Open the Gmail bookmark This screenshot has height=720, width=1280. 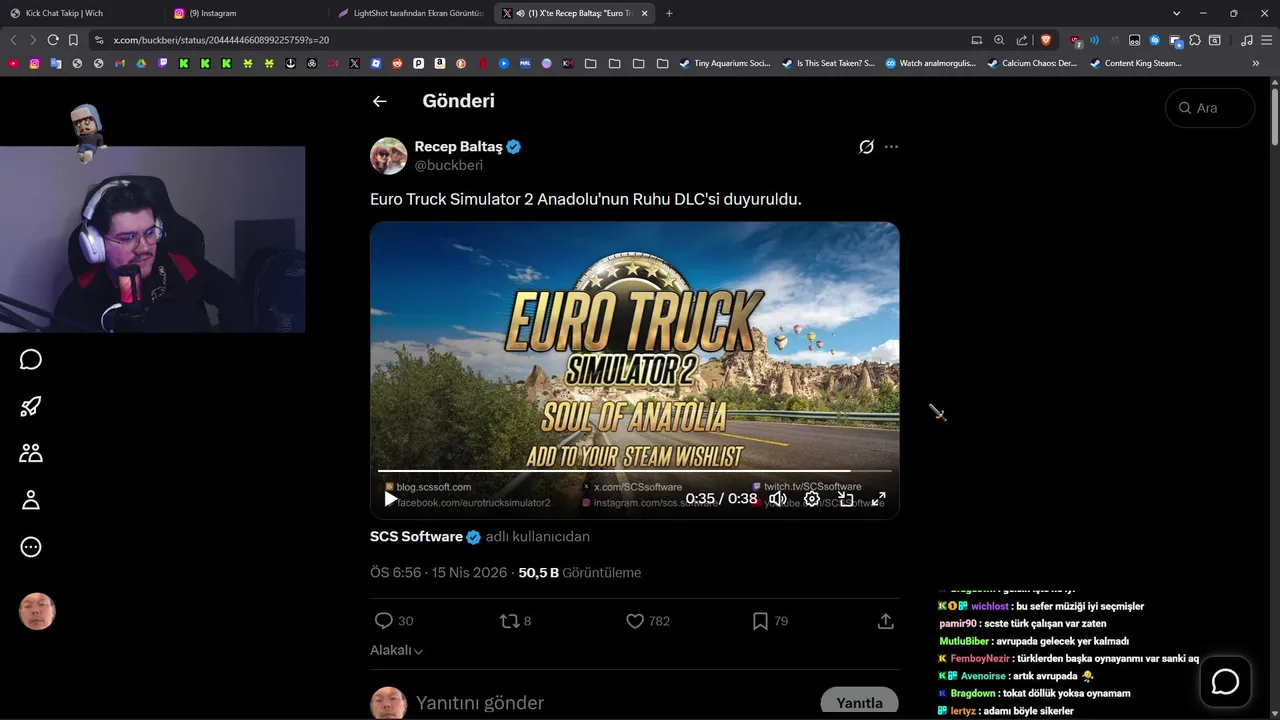coord(120,63)
